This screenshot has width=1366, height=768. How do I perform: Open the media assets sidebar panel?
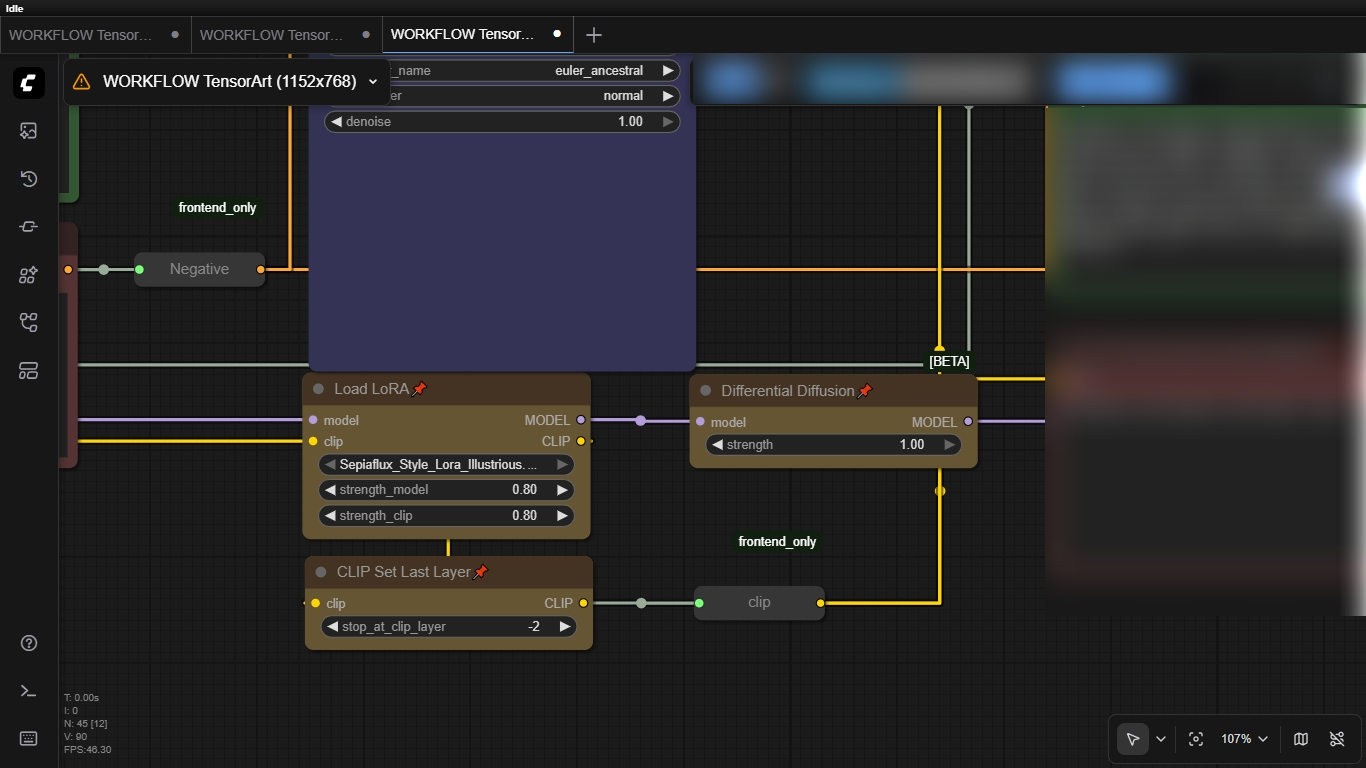(x=28, y=131)
